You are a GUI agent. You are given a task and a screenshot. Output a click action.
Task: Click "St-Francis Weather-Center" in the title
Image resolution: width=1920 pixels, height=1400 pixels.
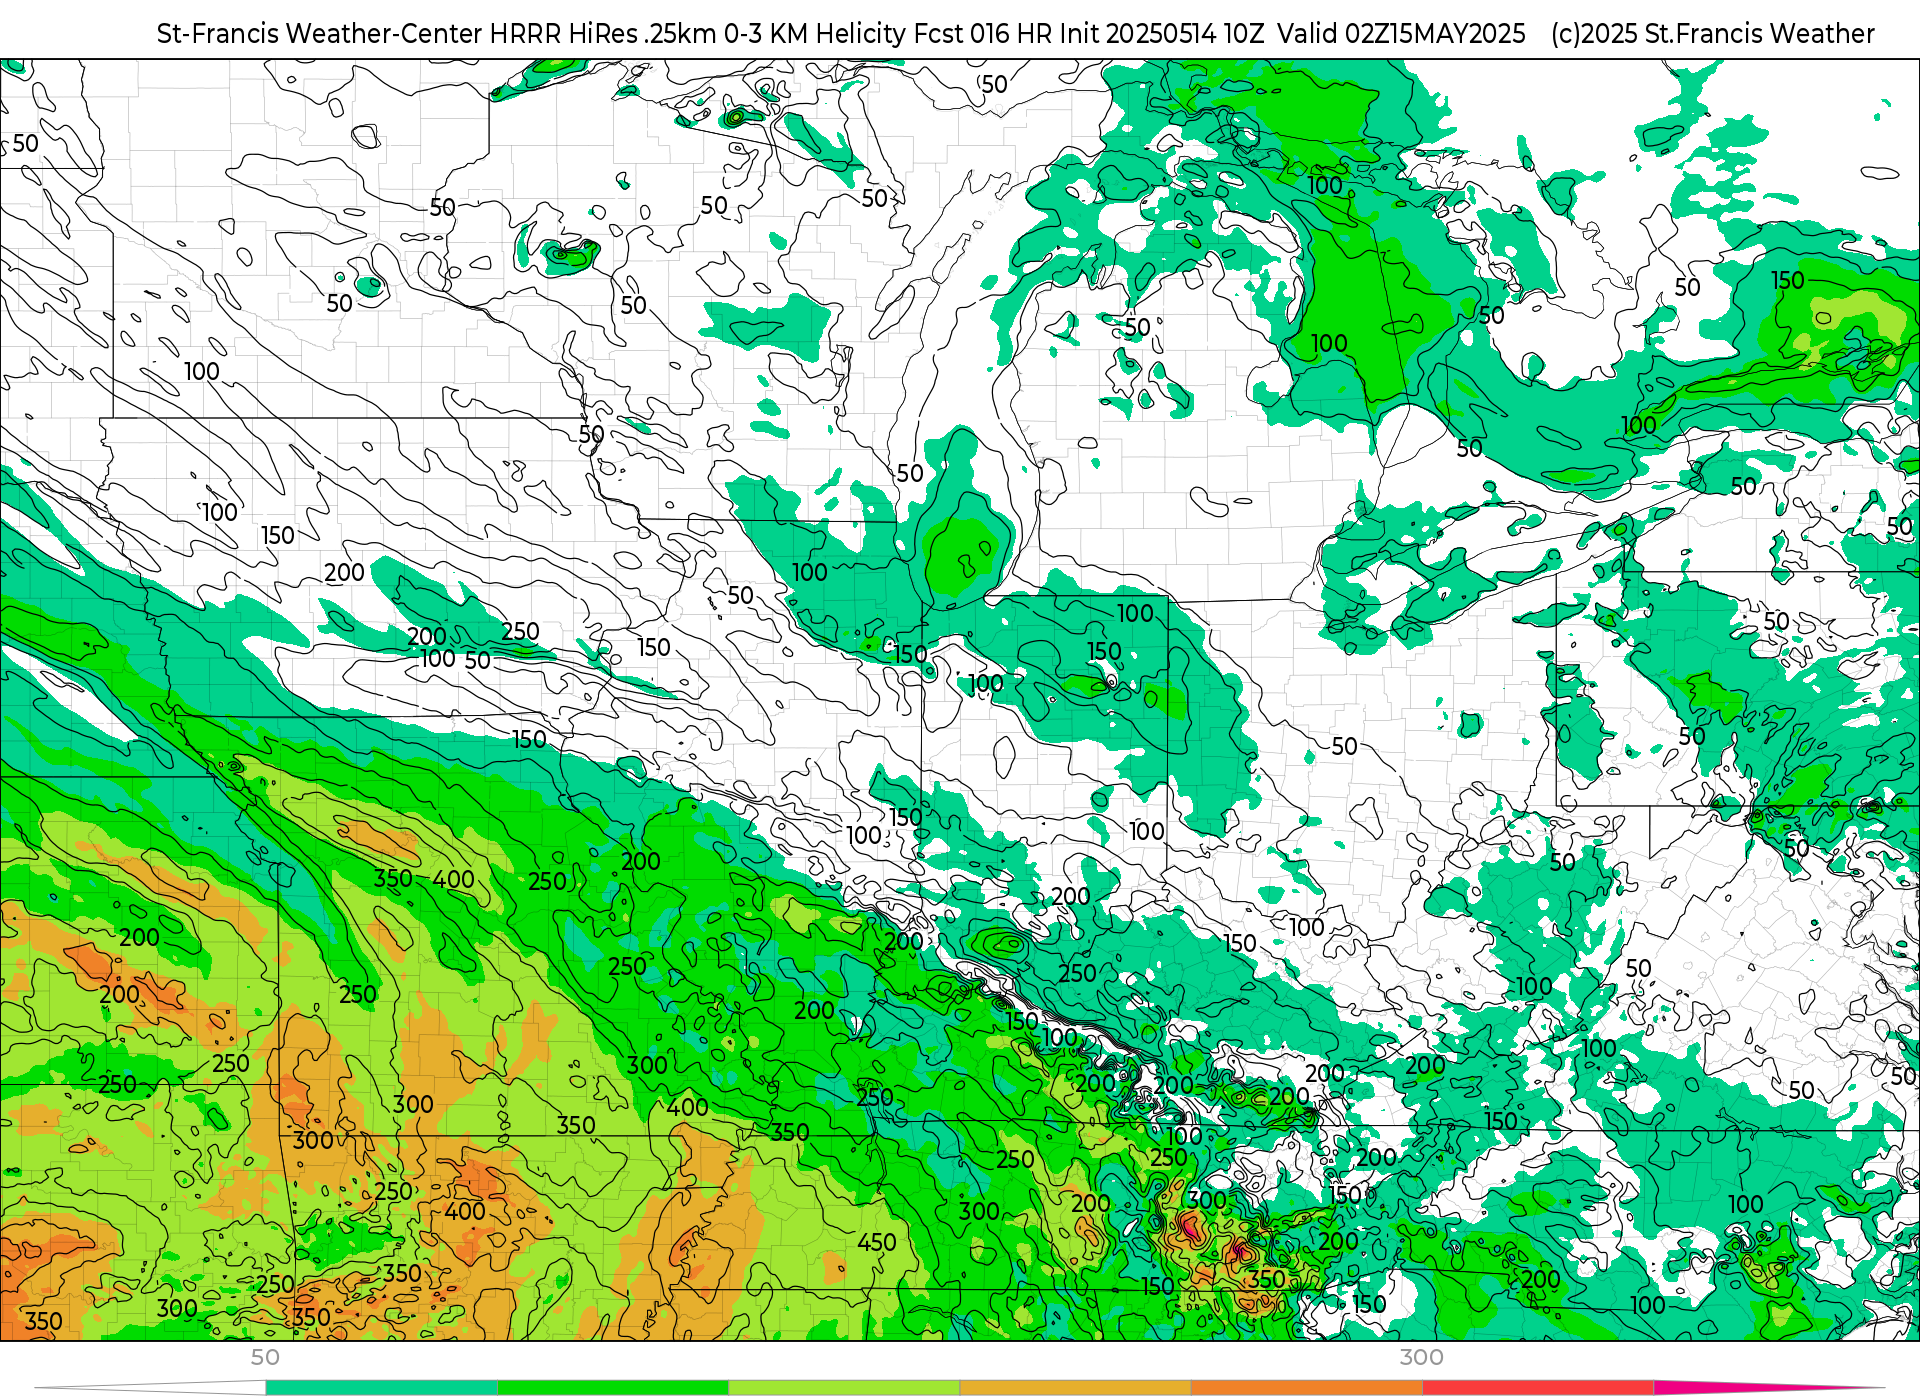point(319,34)
